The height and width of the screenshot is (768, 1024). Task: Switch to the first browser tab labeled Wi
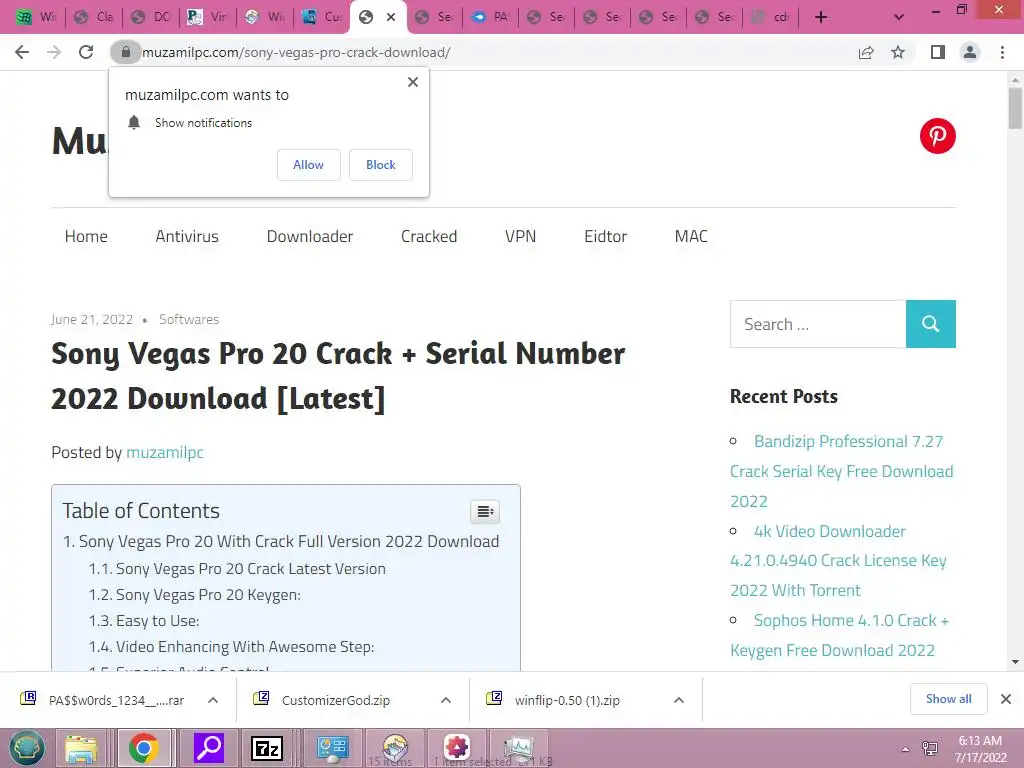(x=34, y=17)
